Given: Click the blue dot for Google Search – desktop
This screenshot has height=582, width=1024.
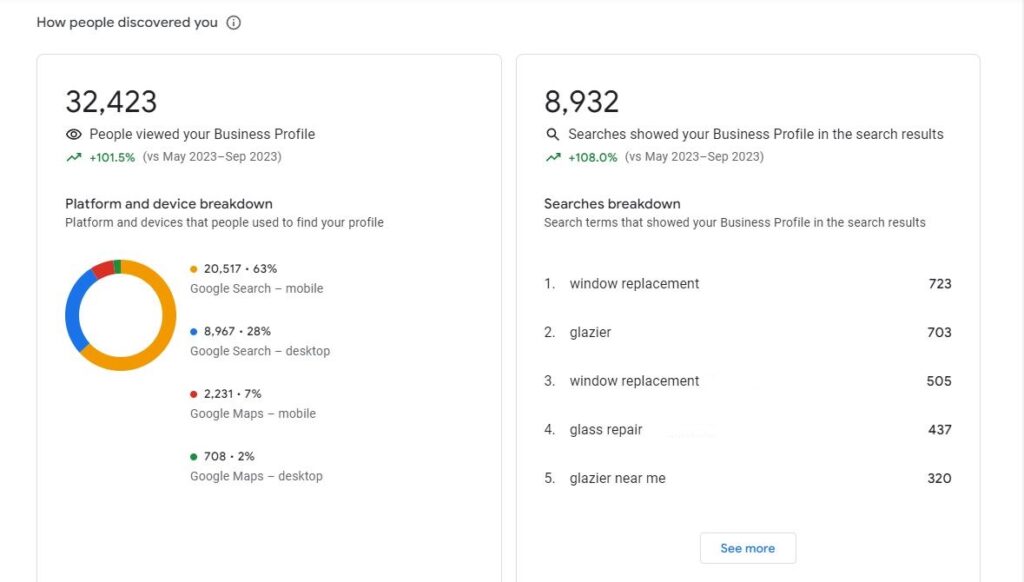Looking at the screenshot, I should (x=194, y=331).
